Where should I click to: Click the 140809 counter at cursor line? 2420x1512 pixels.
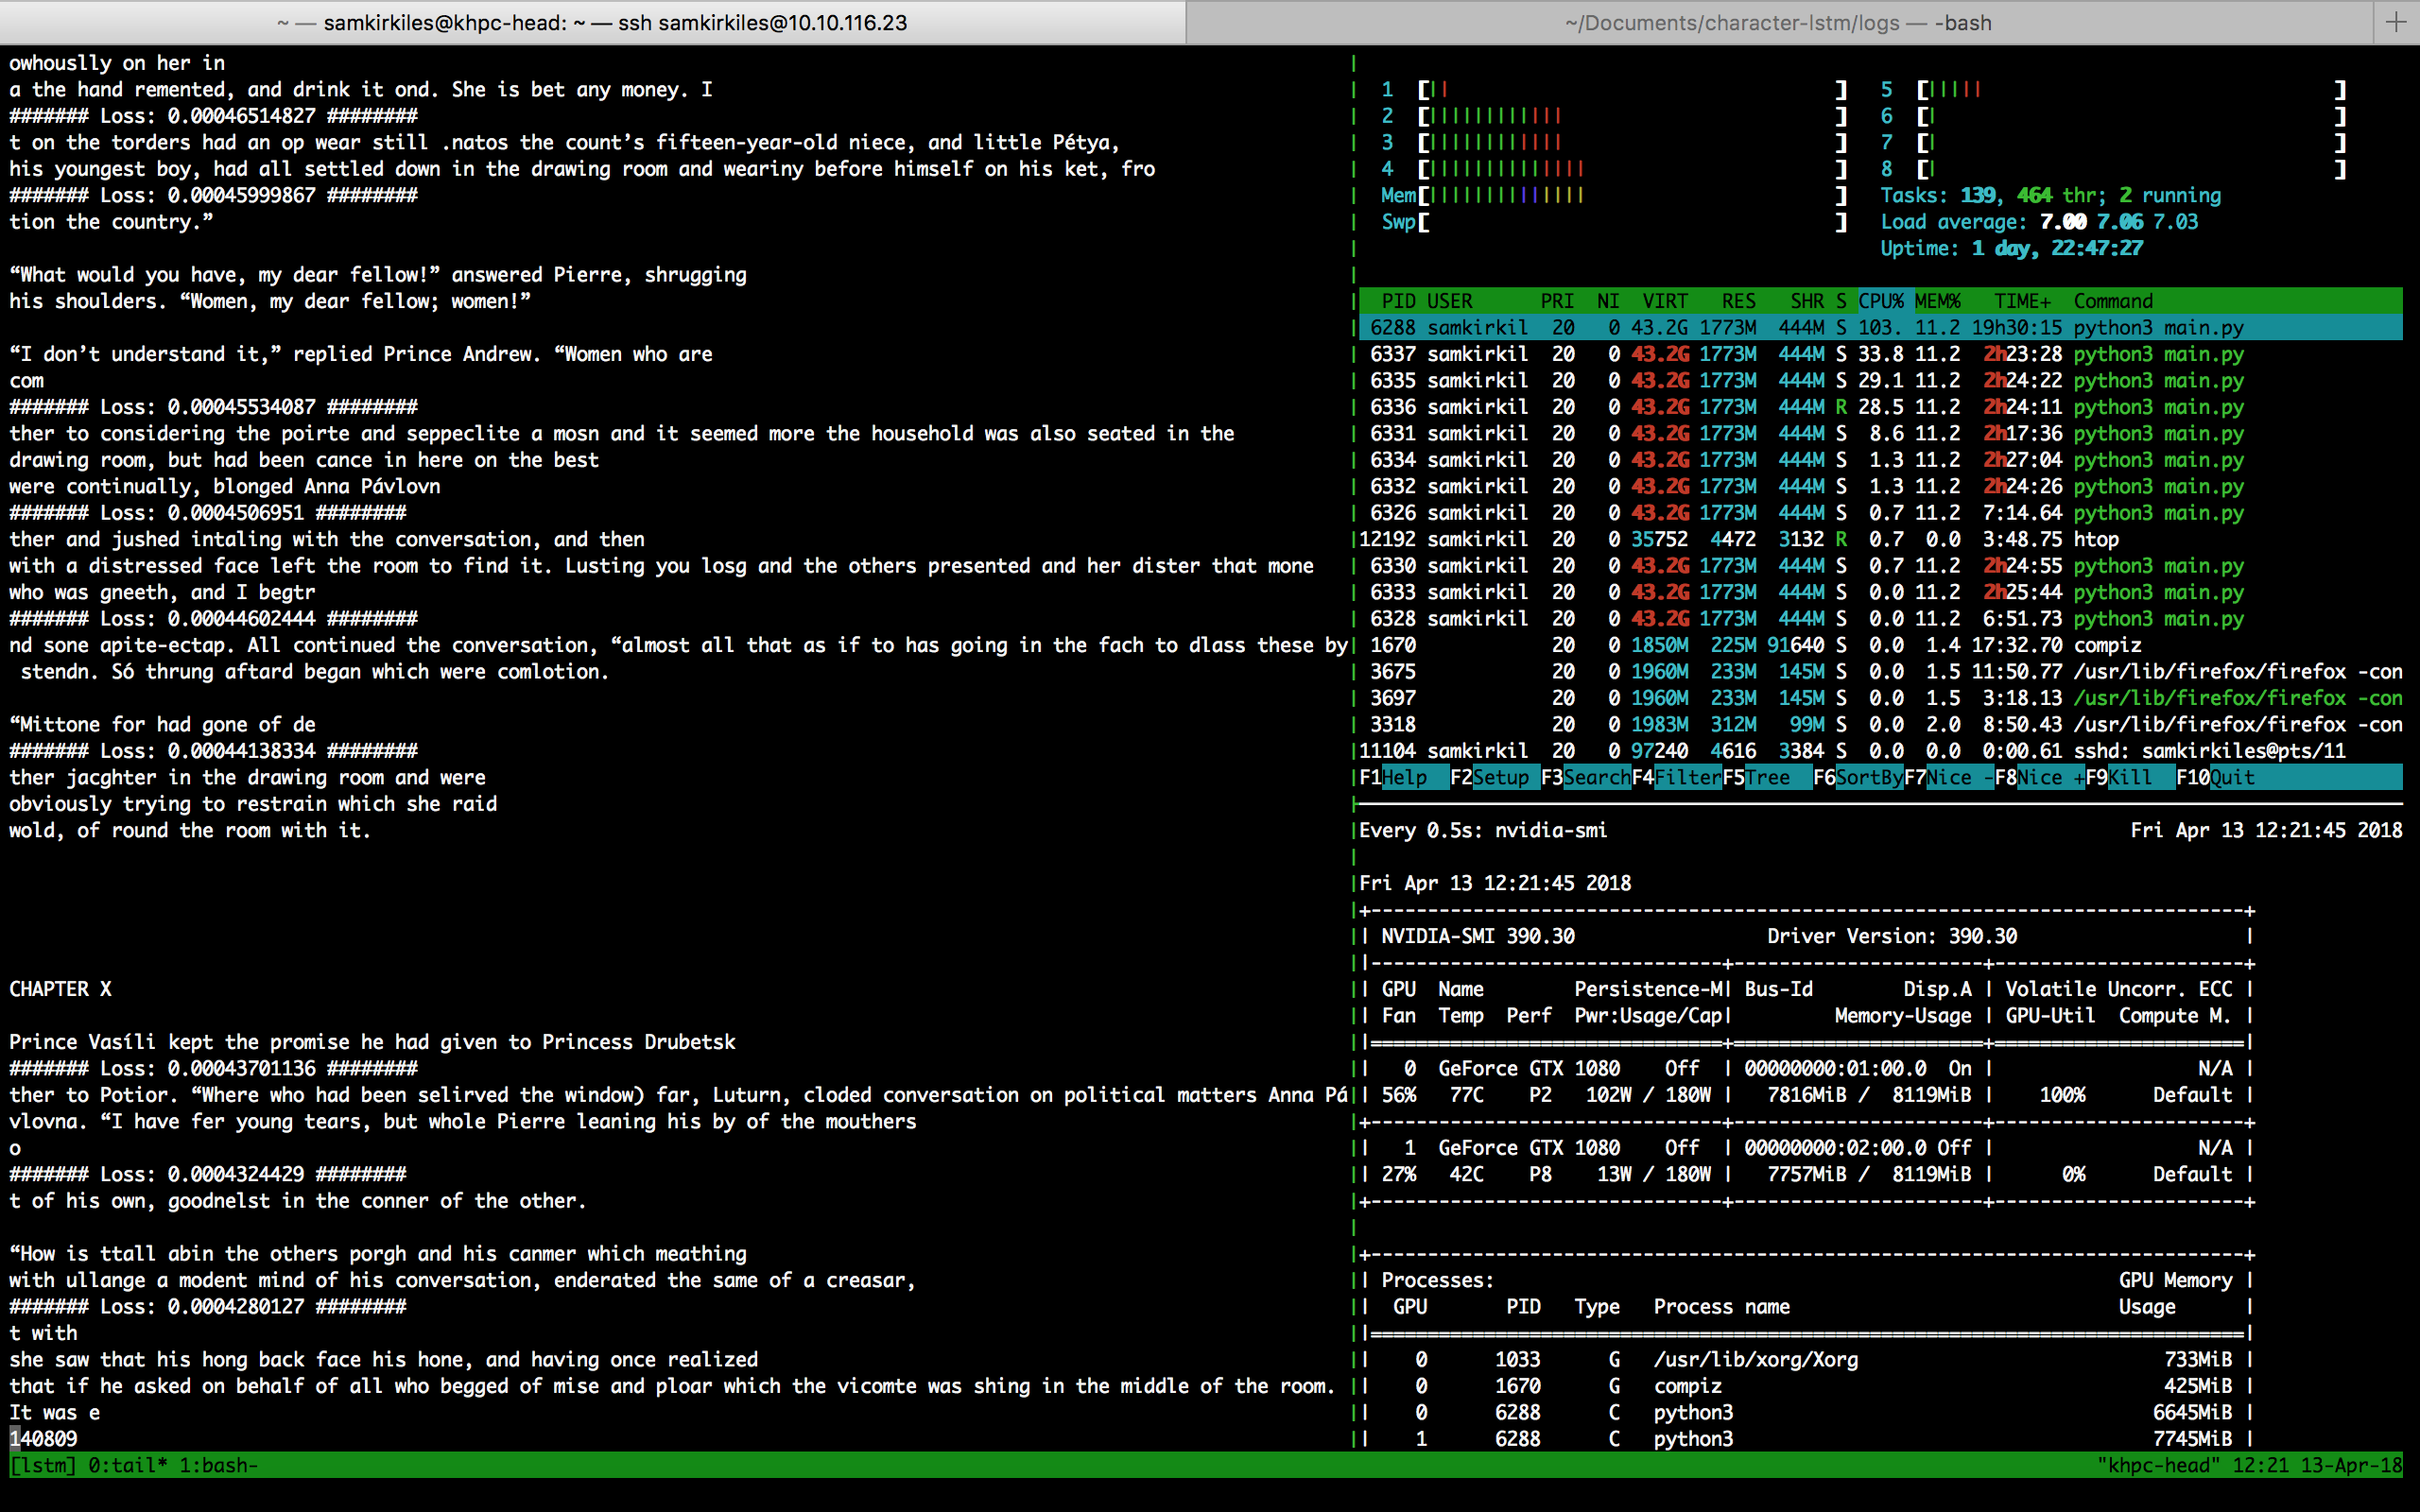pyautogui.click(x=43, y=1439)
